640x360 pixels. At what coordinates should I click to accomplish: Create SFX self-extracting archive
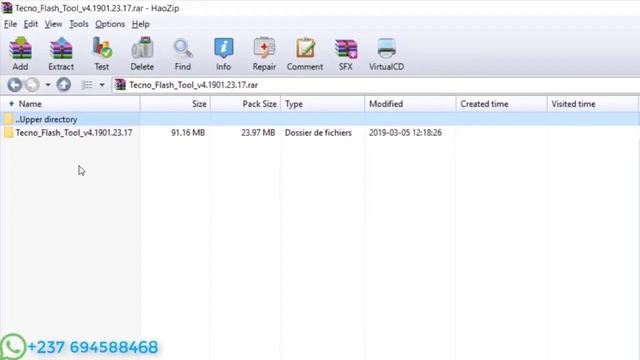(346, 53)
